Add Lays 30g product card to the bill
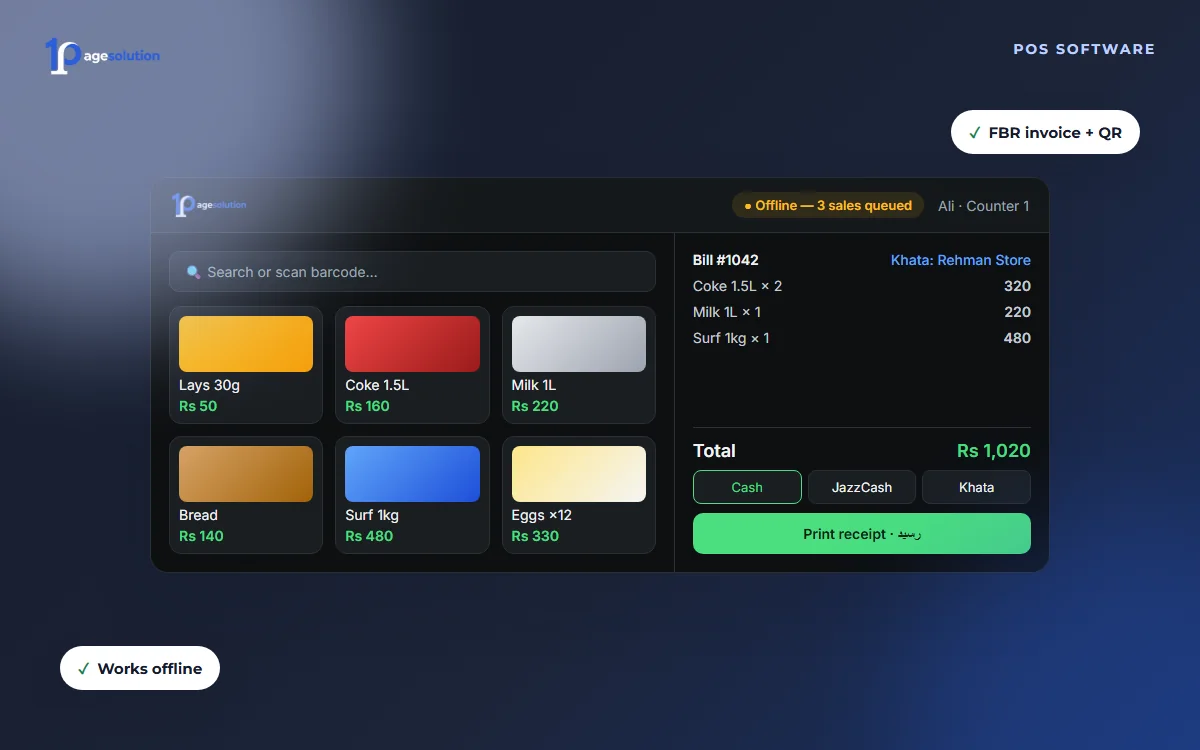 point(246,365)
